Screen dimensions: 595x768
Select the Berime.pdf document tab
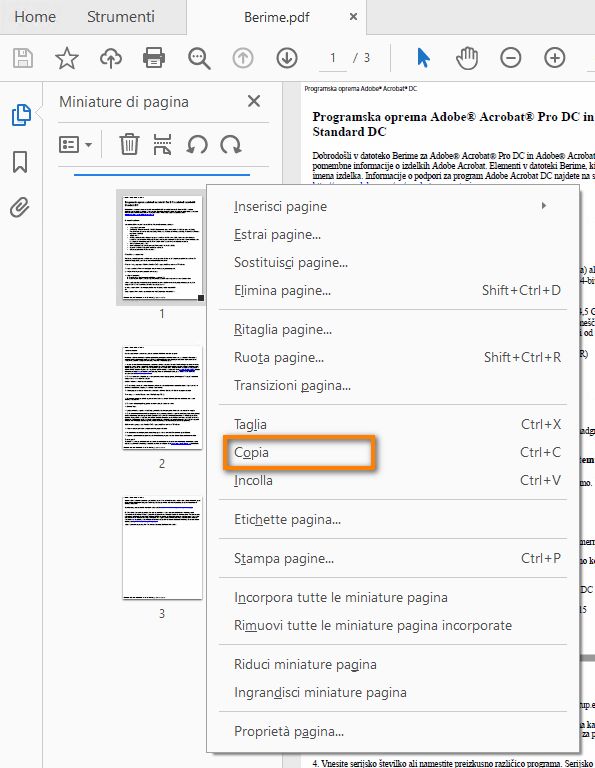pos(277,17)
